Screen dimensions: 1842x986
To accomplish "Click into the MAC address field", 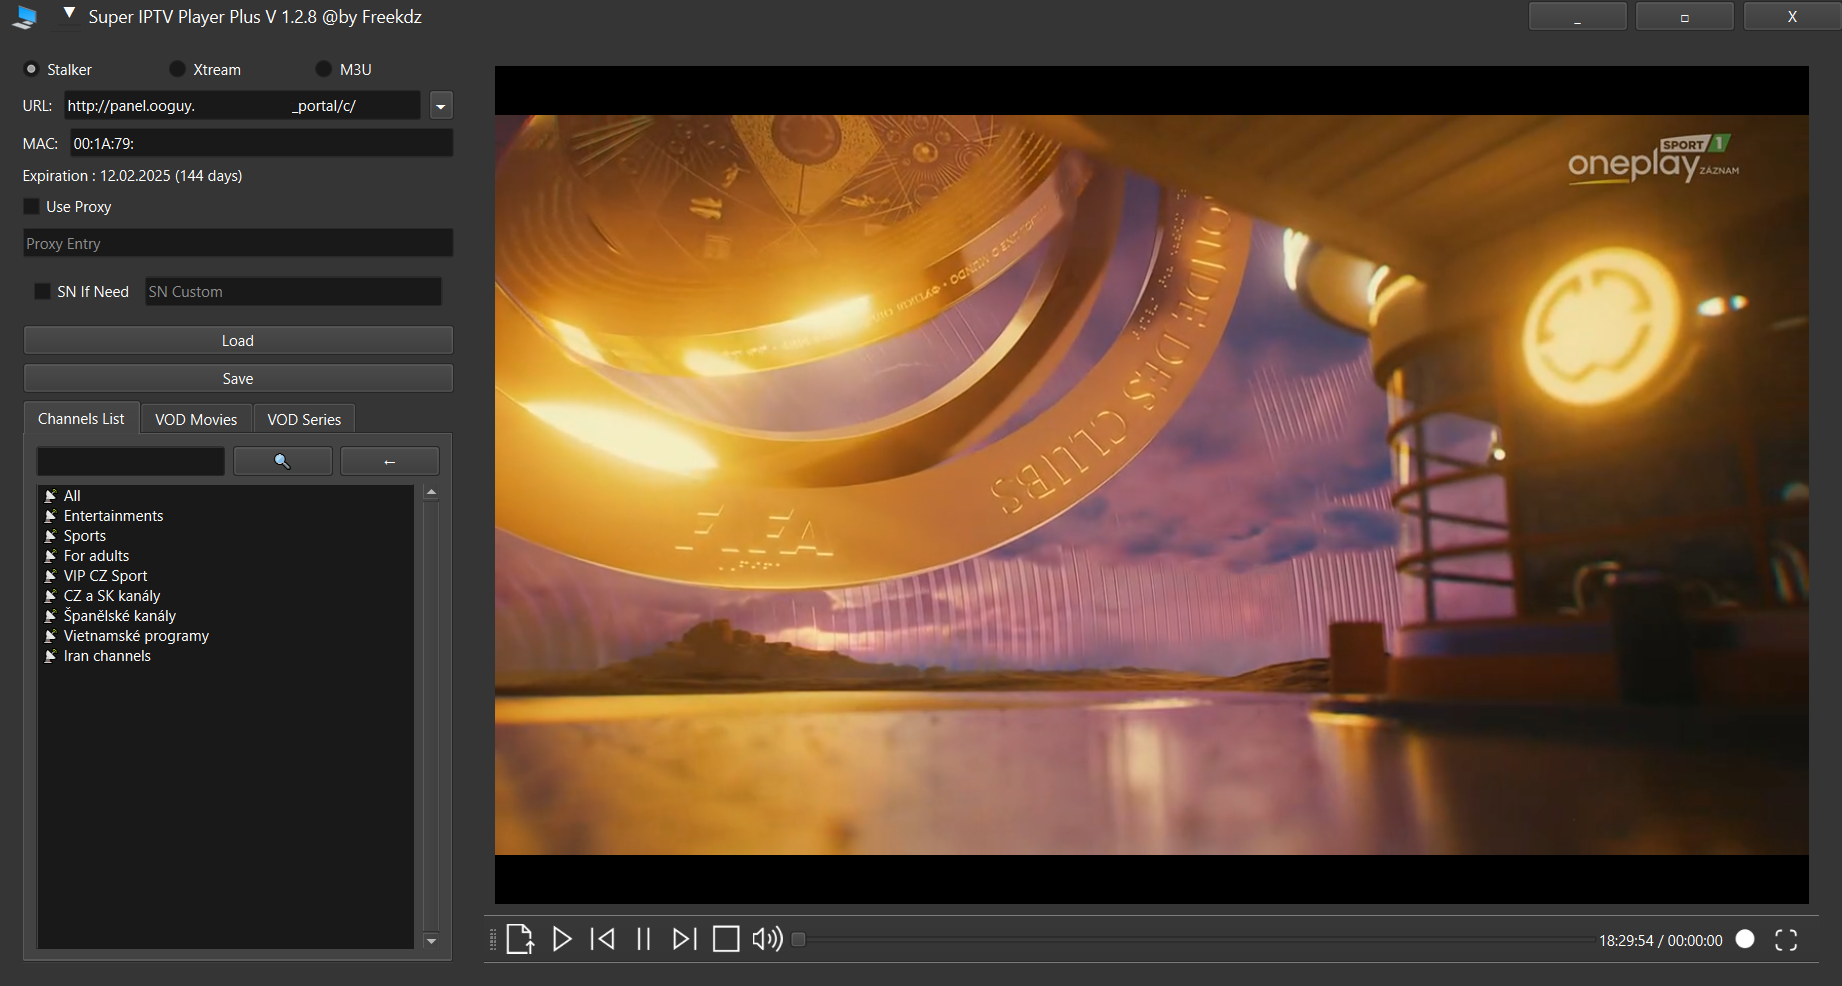I will [262, 143].
